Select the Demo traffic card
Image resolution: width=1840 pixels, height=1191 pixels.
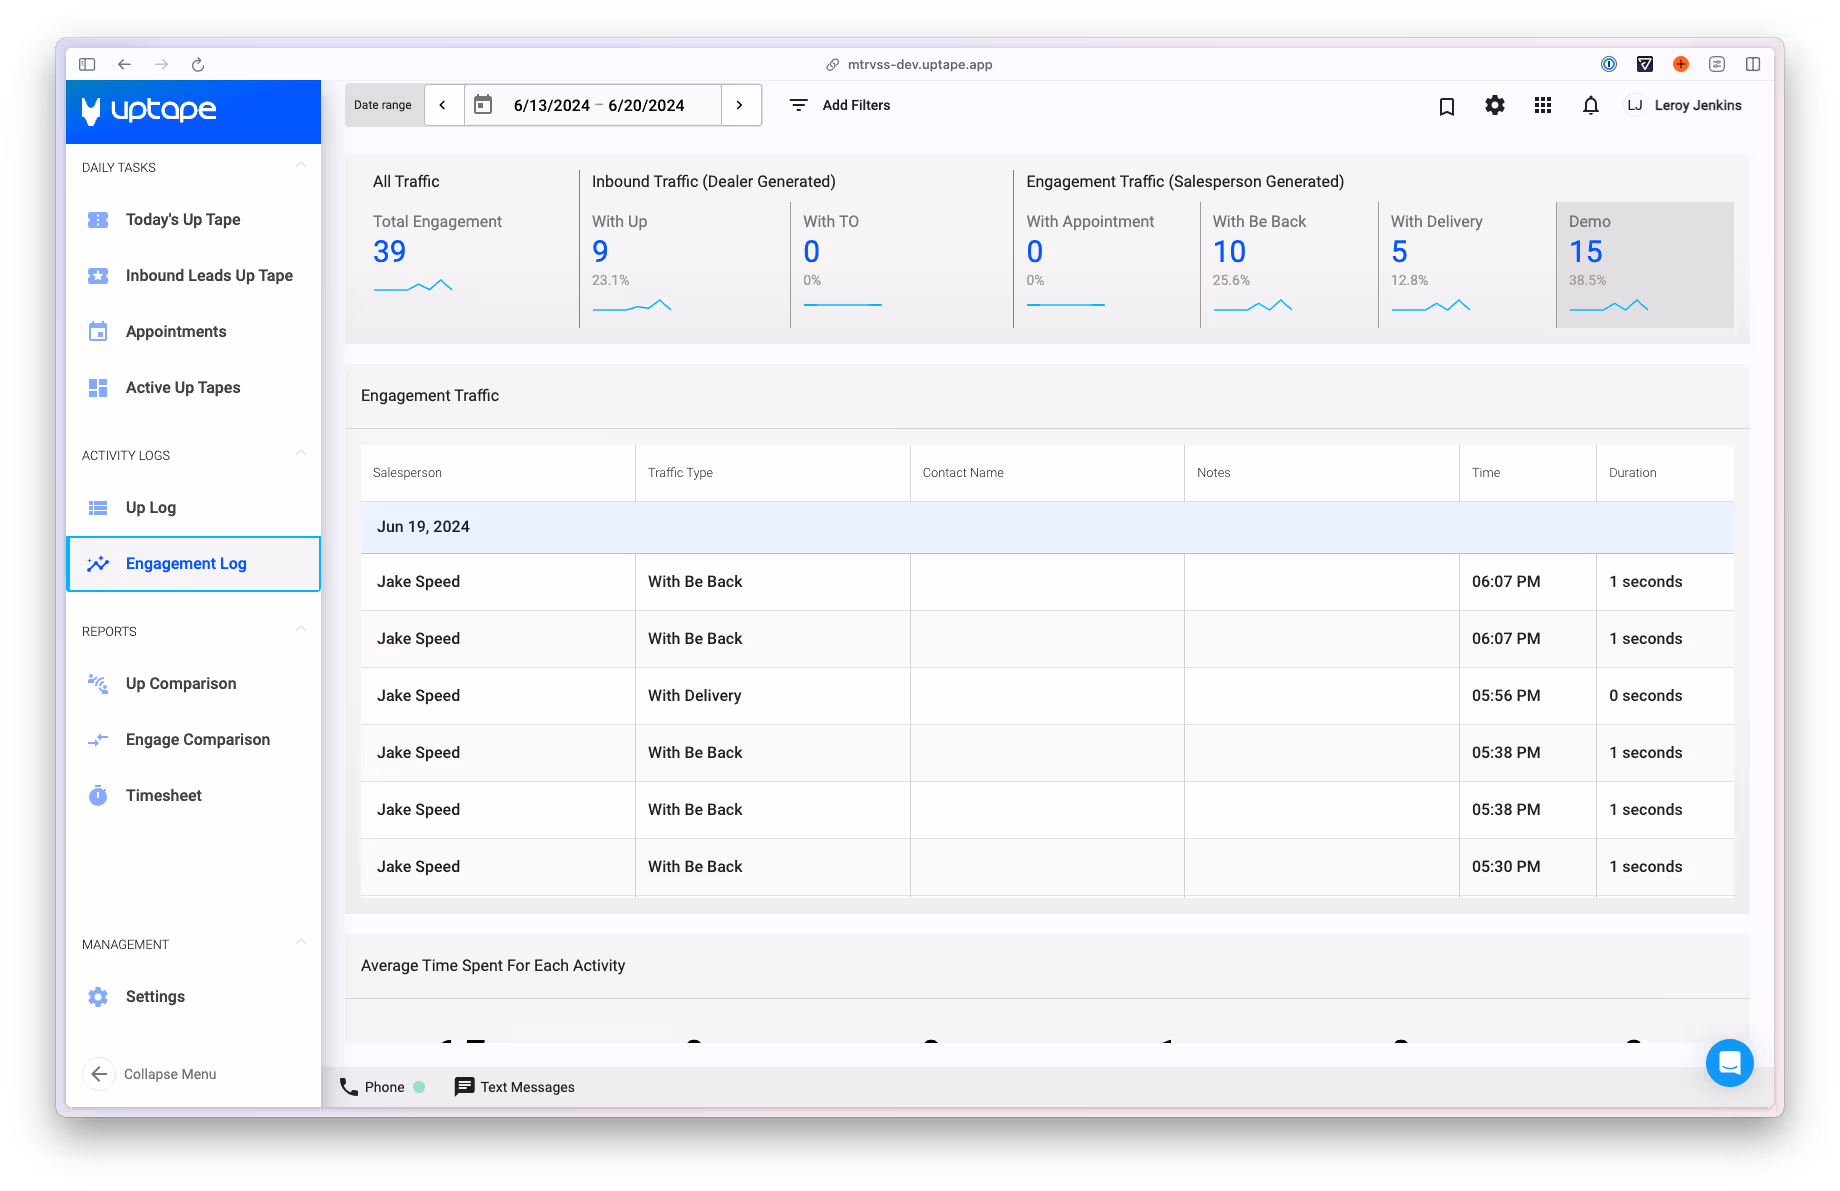(1644, 265)
